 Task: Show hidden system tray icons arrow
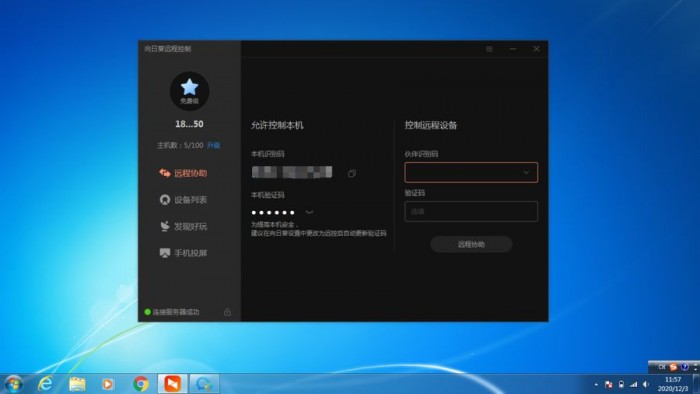[596, 384]
